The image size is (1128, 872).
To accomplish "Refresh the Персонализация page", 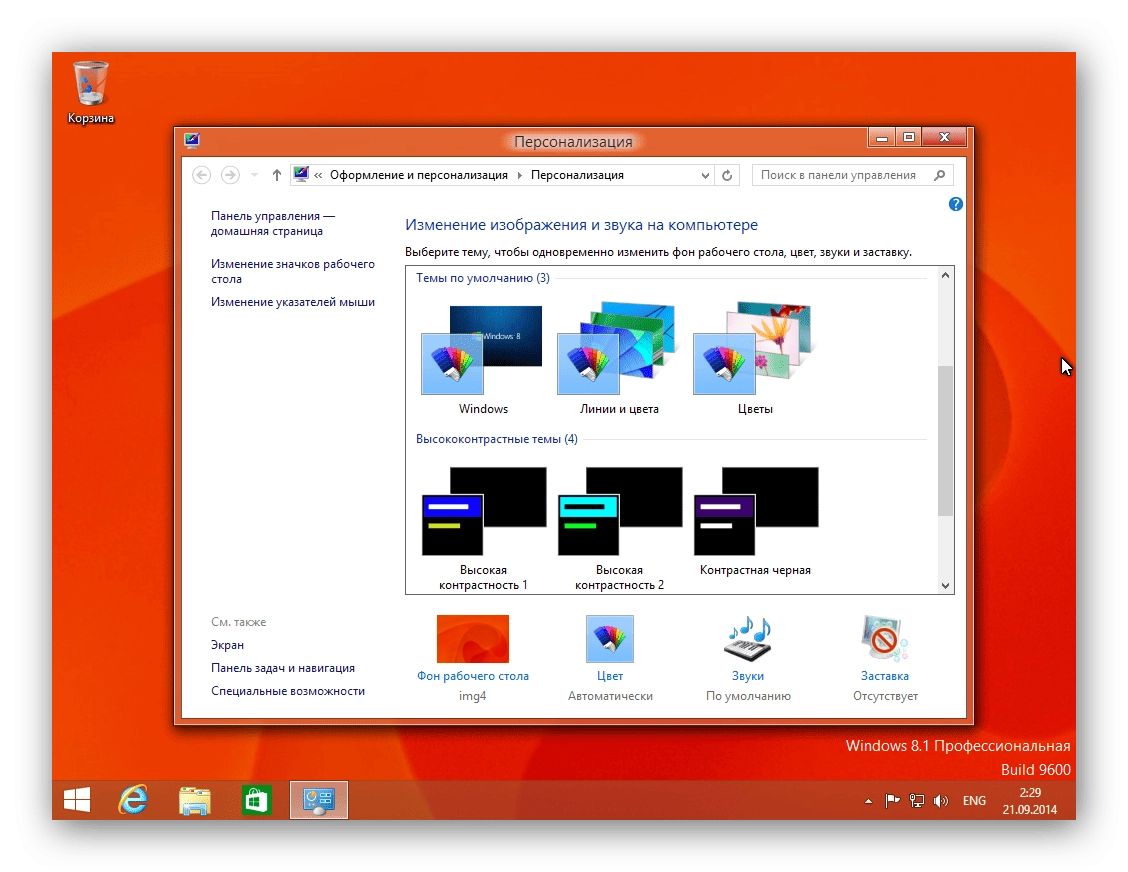I will point(727,176).
